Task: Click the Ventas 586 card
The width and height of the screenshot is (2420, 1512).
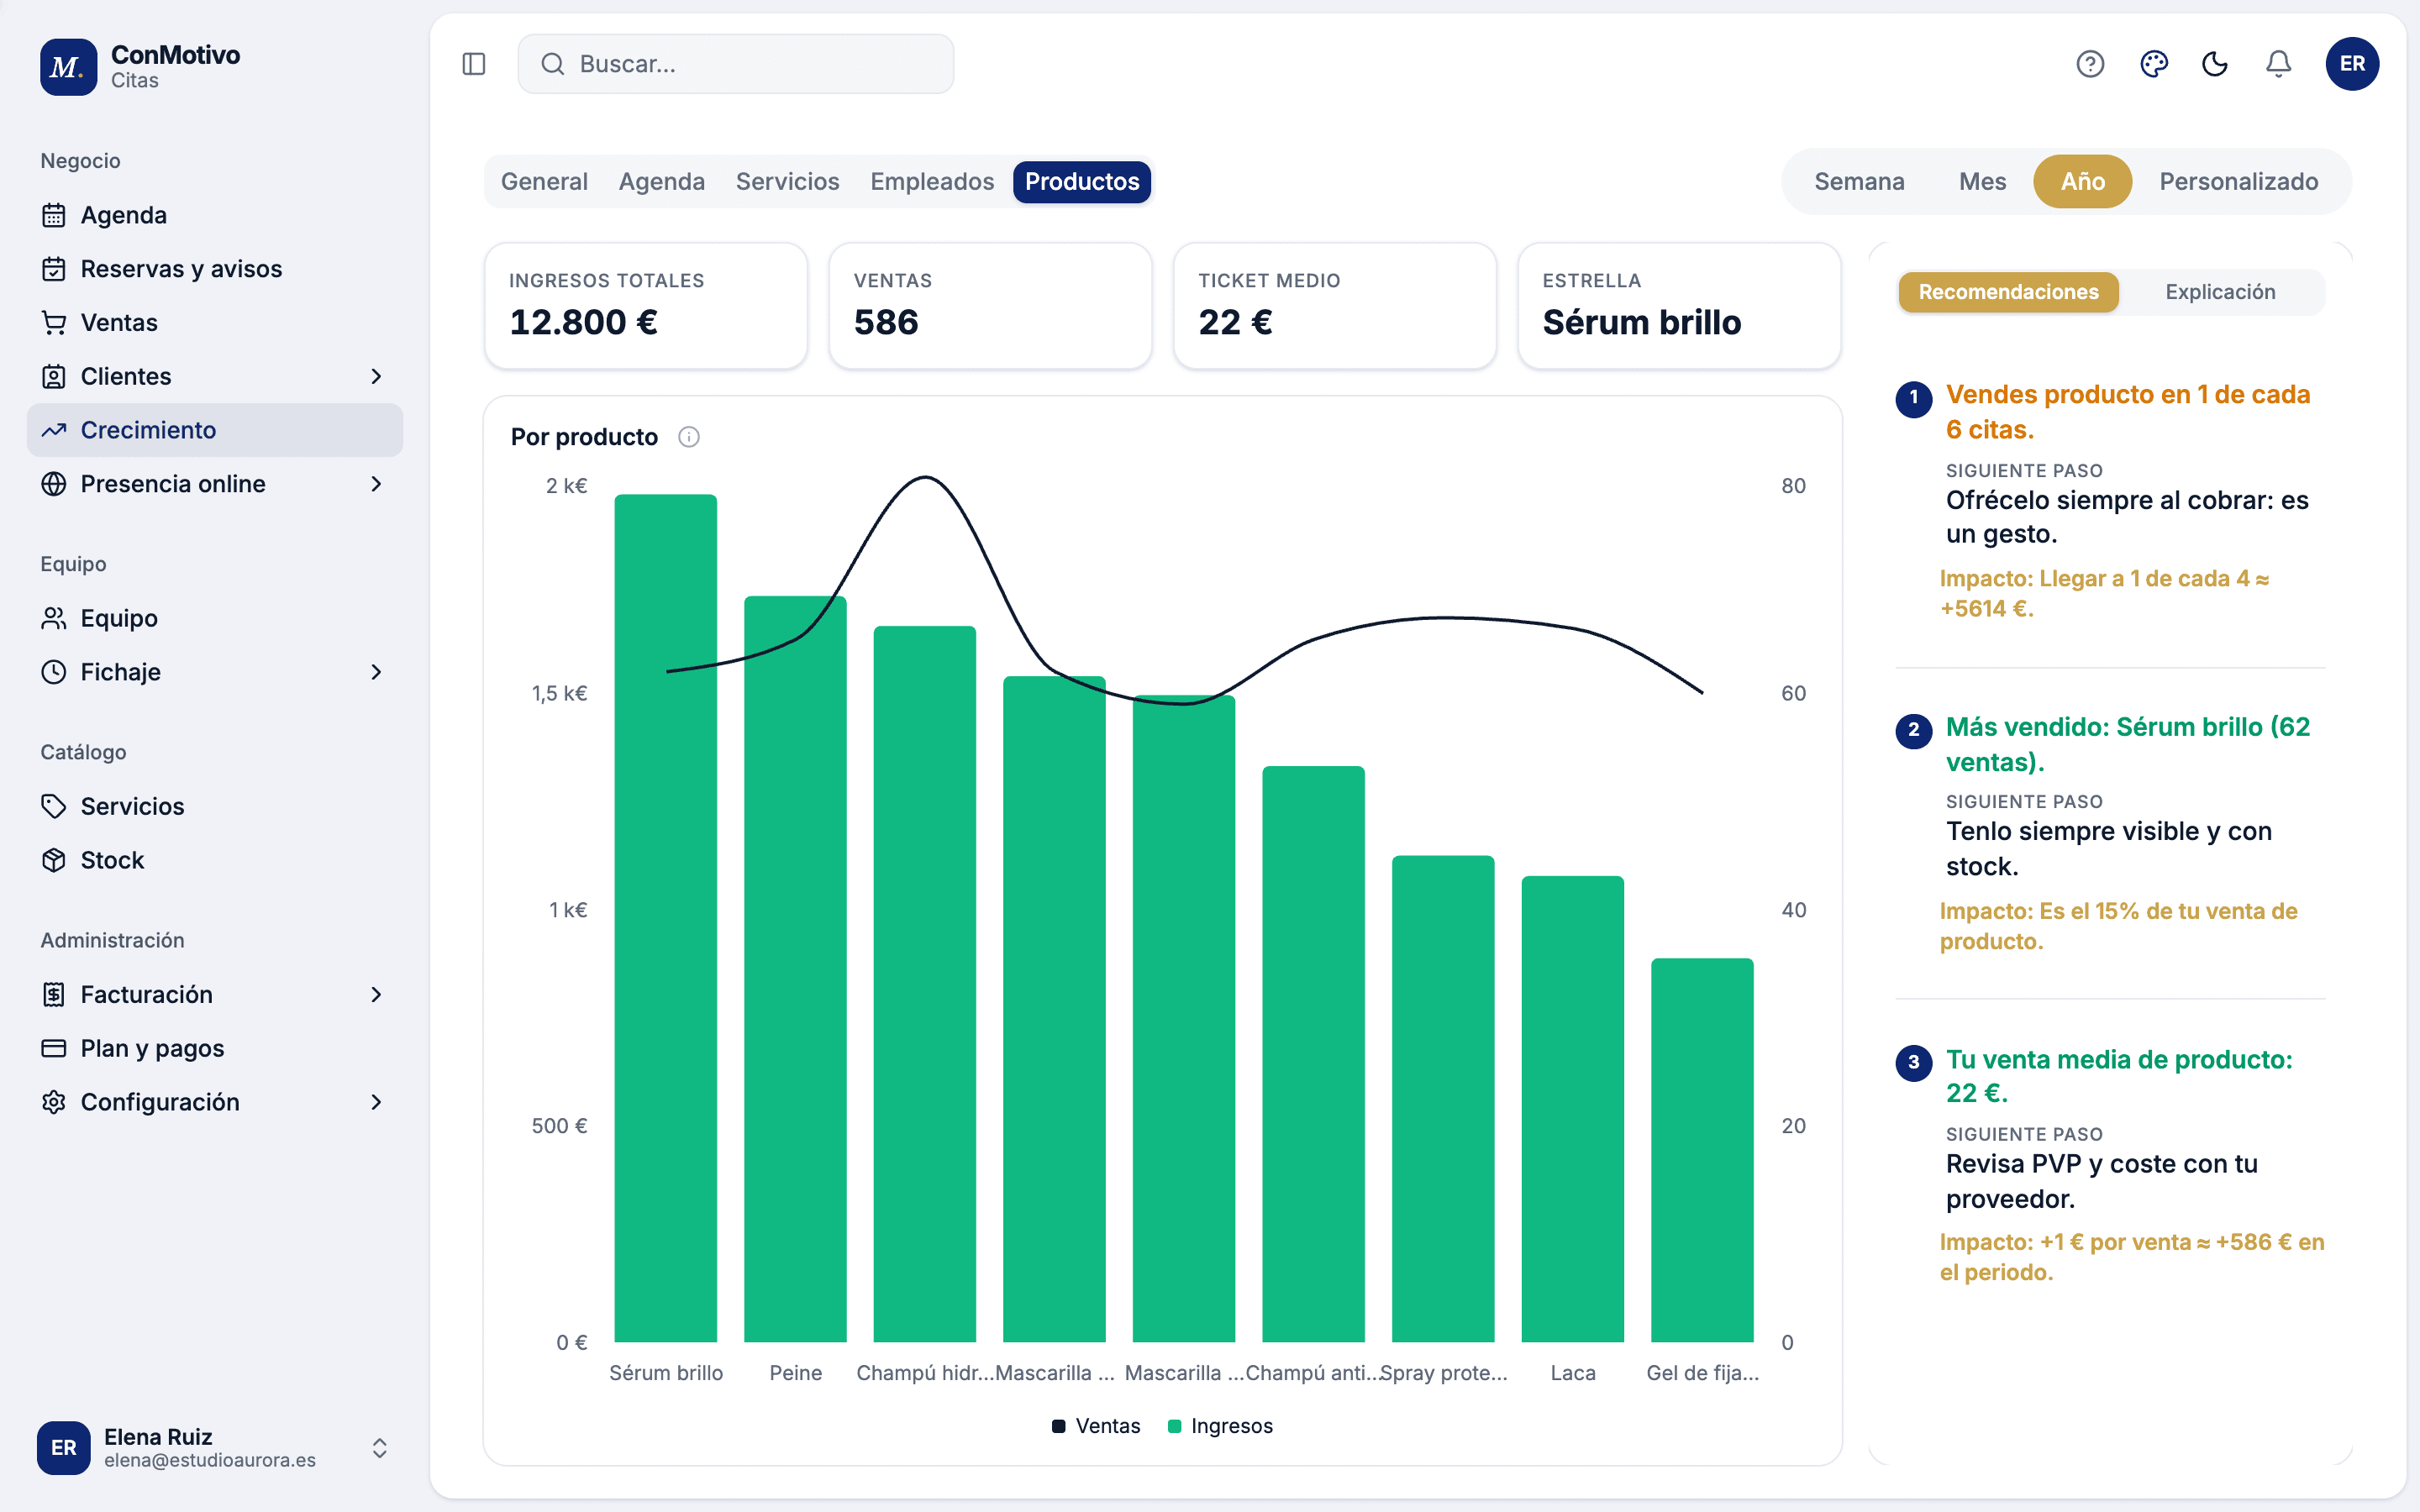Action: (991, 306)
